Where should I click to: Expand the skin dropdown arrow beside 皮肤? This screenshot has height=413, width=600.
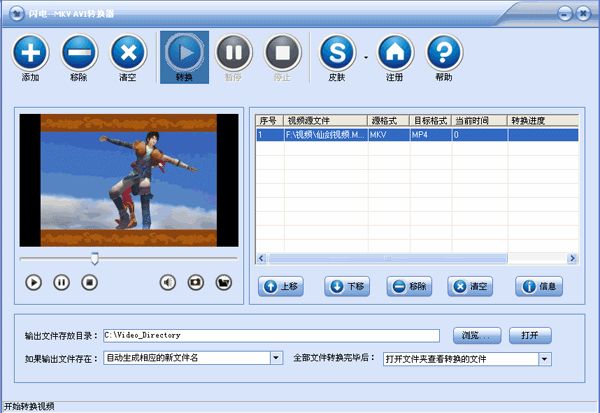[x=365, y=58]
